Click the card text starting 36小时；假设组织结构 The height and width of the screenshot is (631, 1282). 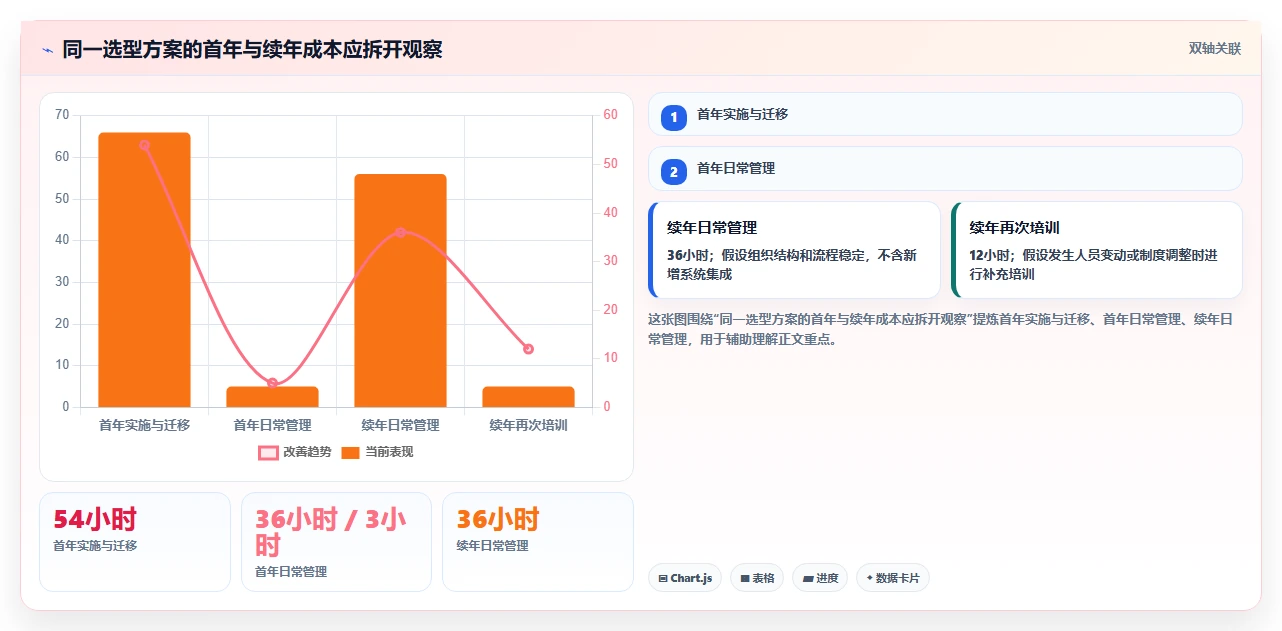792,264
